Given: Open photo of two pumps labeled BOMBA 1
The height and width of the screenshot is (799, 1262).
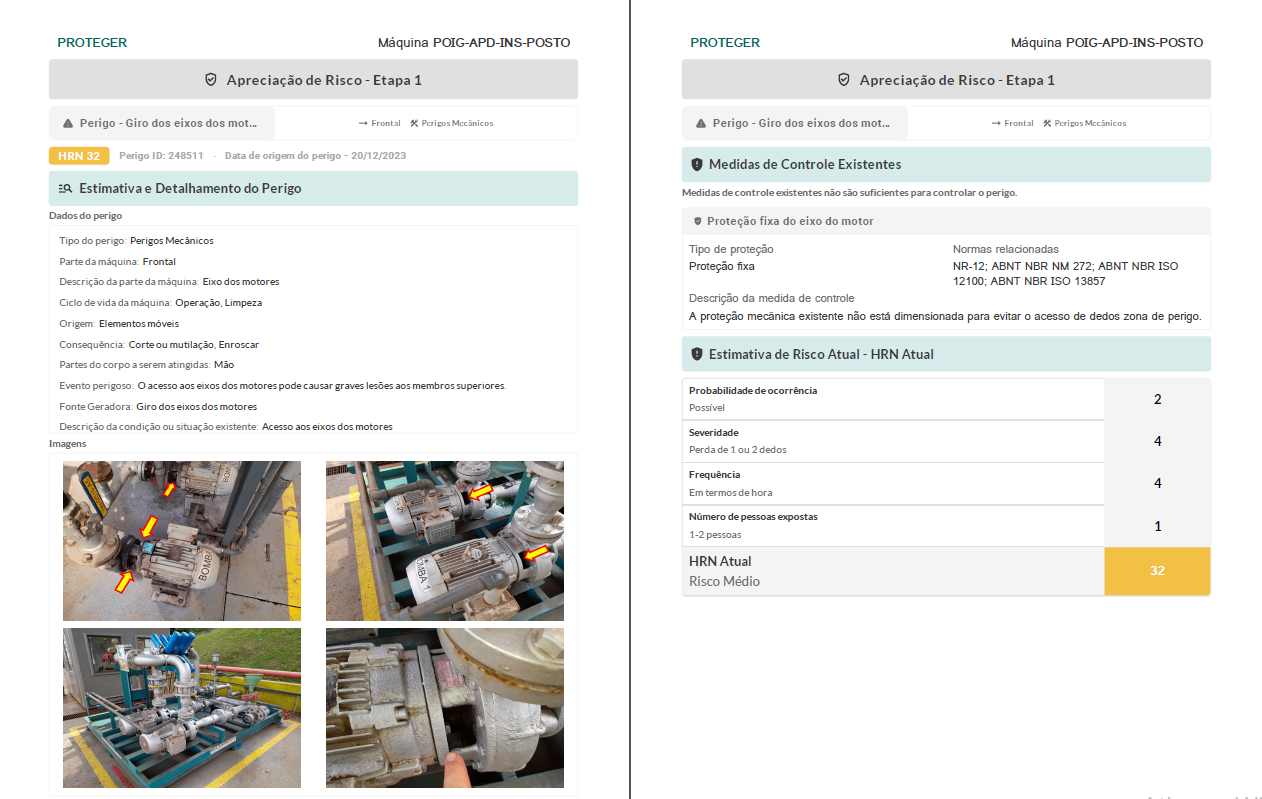Looking at the screenshot, I should 445,541.
